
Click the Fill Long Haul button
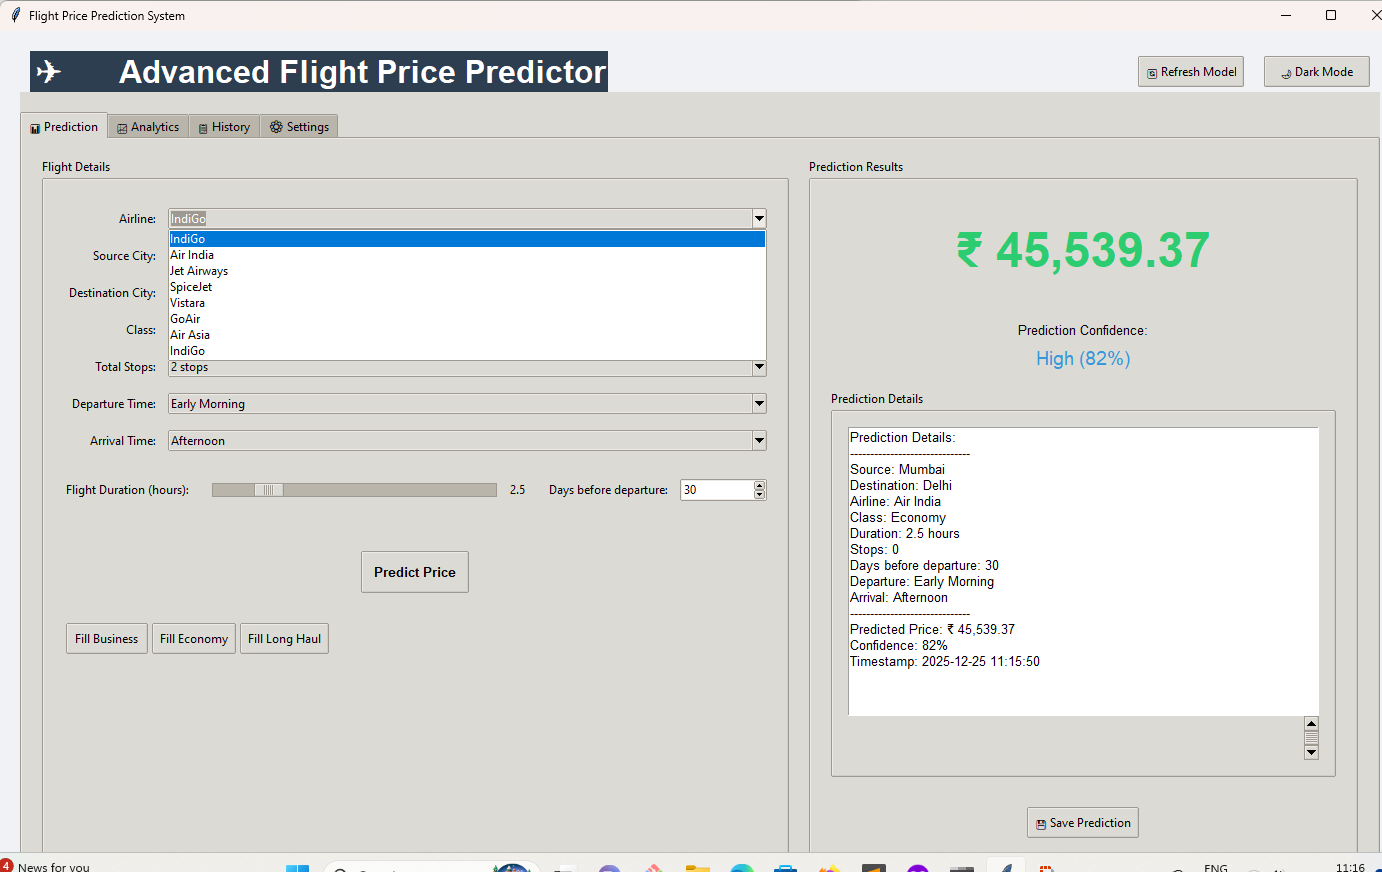[x=284, y=639]
